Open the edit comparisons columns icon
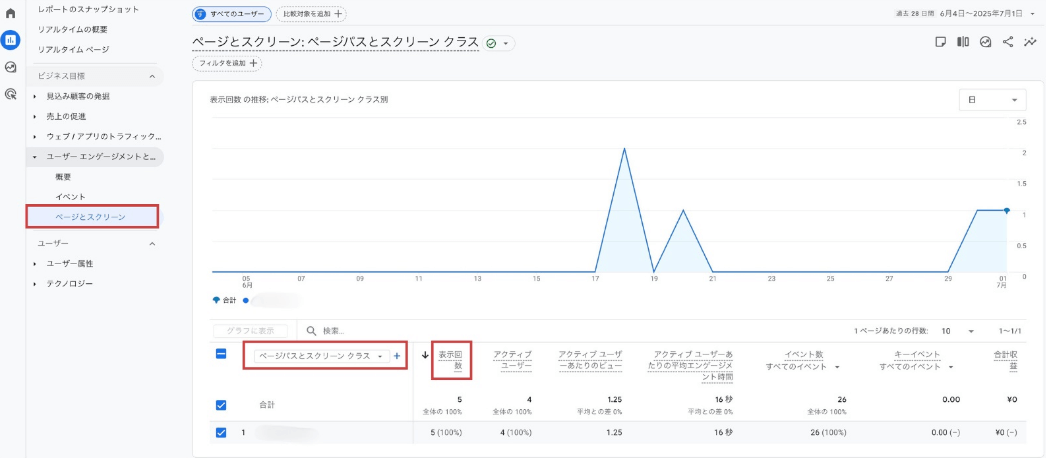This screenshot has width=1046, height=458. click(963, 42)
